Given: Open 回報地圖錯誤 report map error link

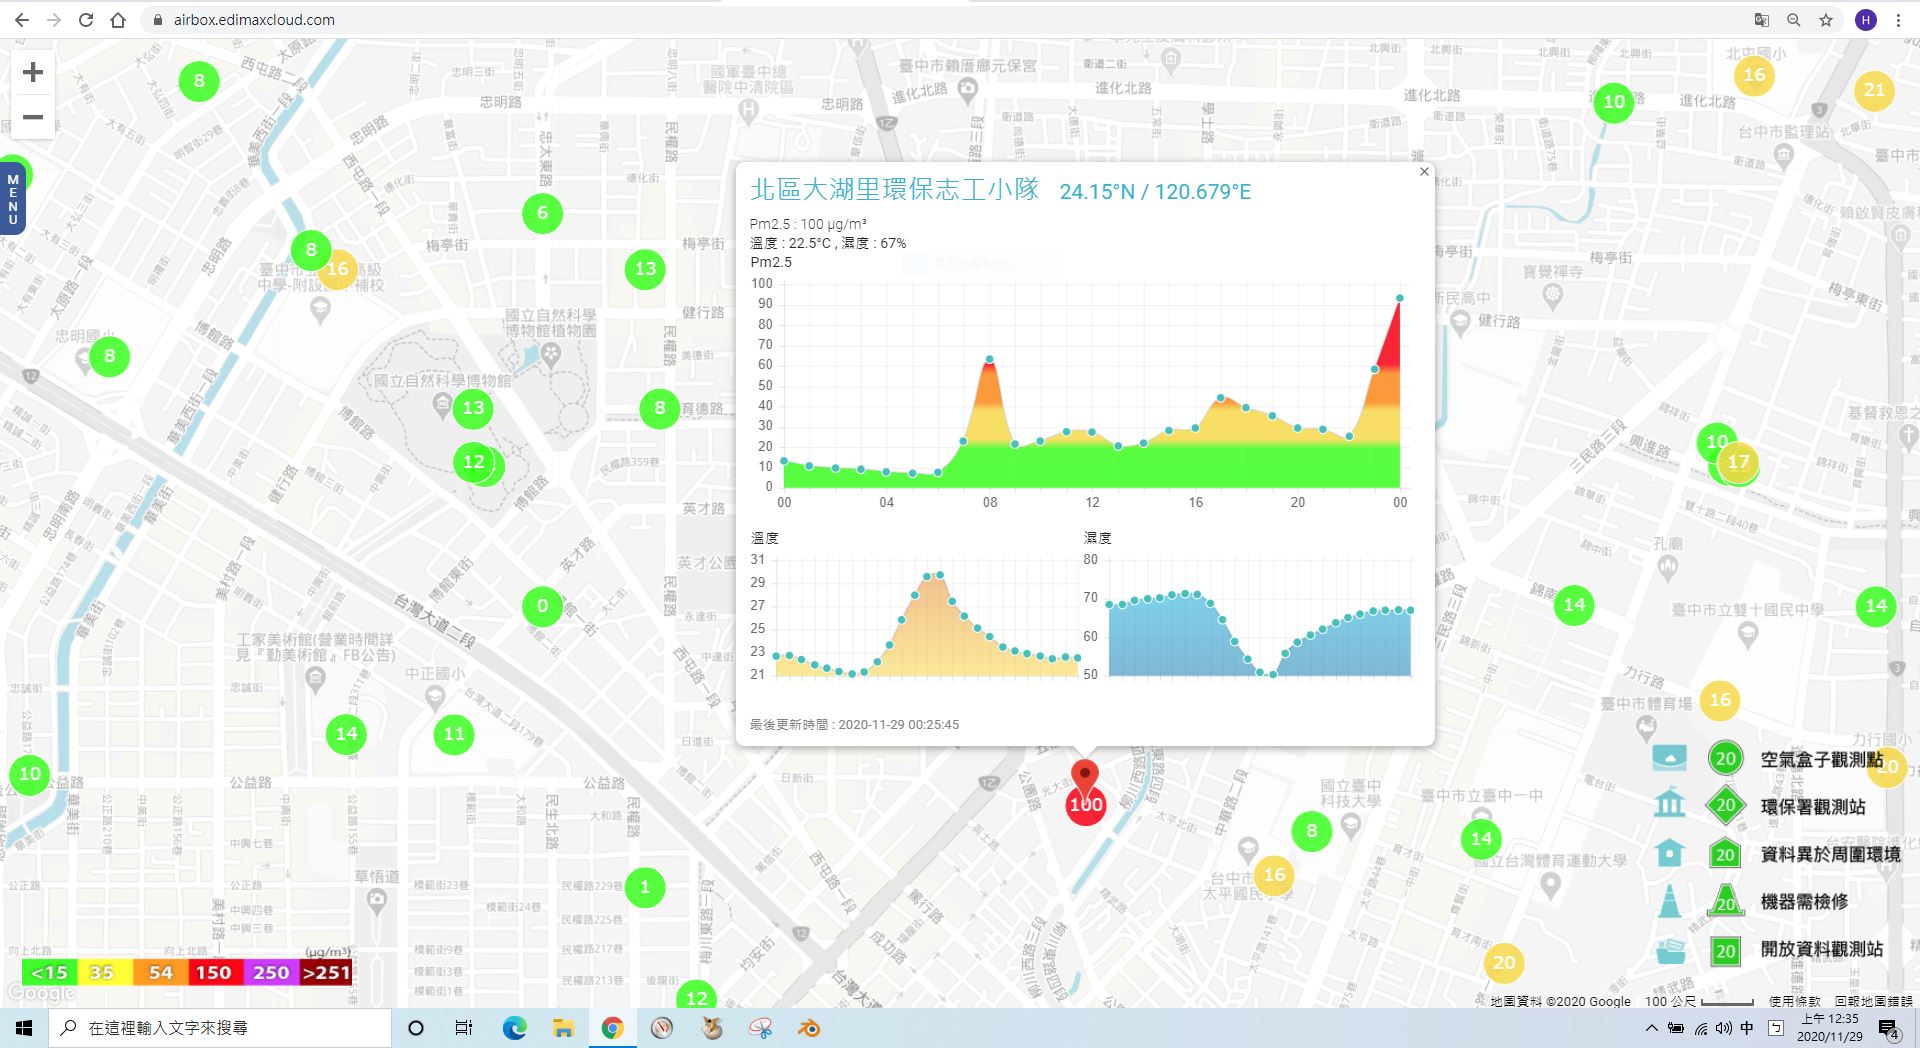Looking at the screenshot, I should point(1873,1000).
